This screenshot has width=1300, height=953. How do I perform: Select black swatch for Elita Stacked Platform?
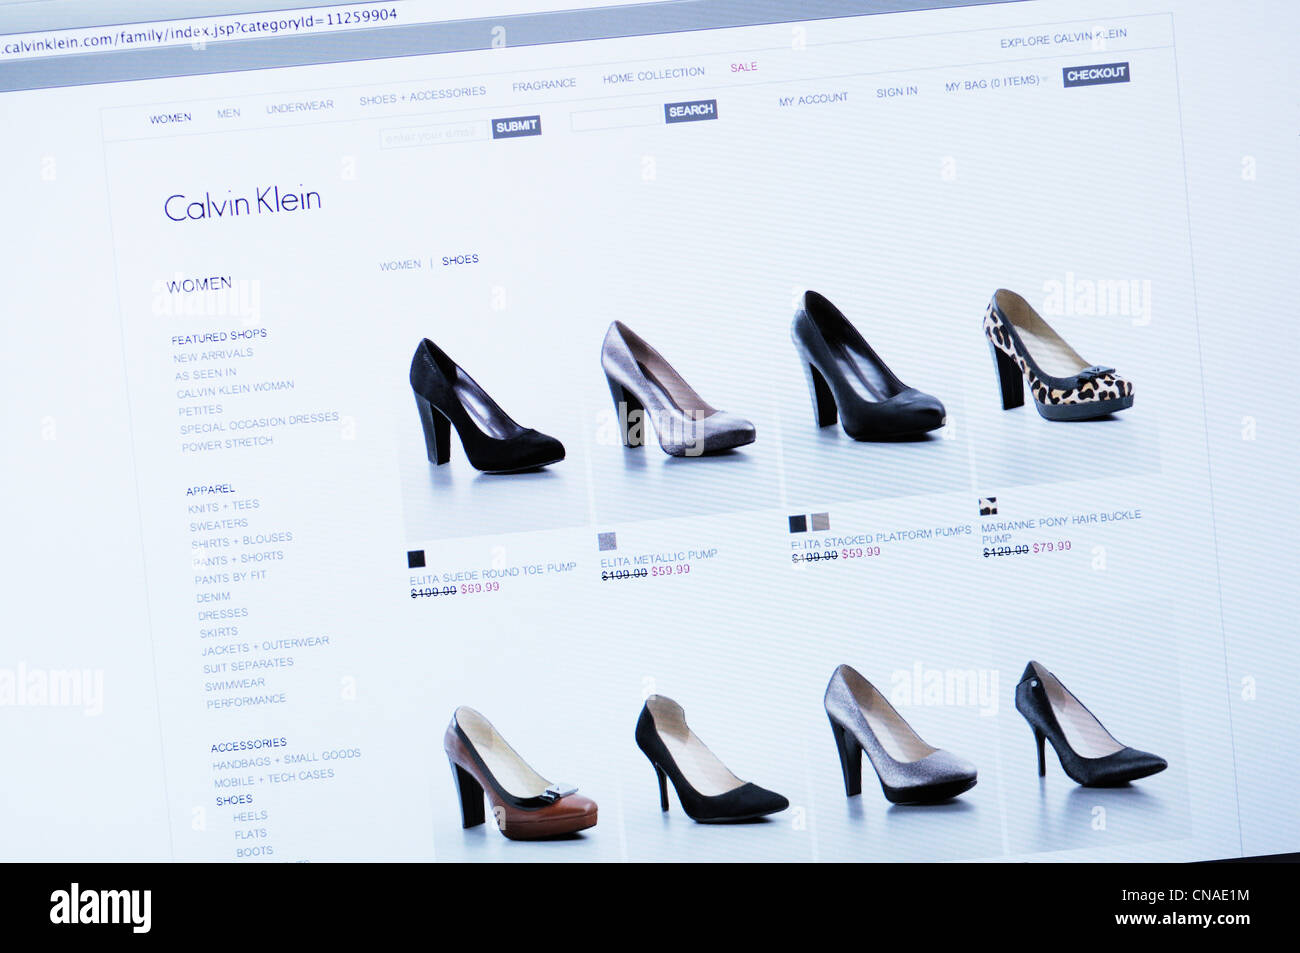[797, 523]
